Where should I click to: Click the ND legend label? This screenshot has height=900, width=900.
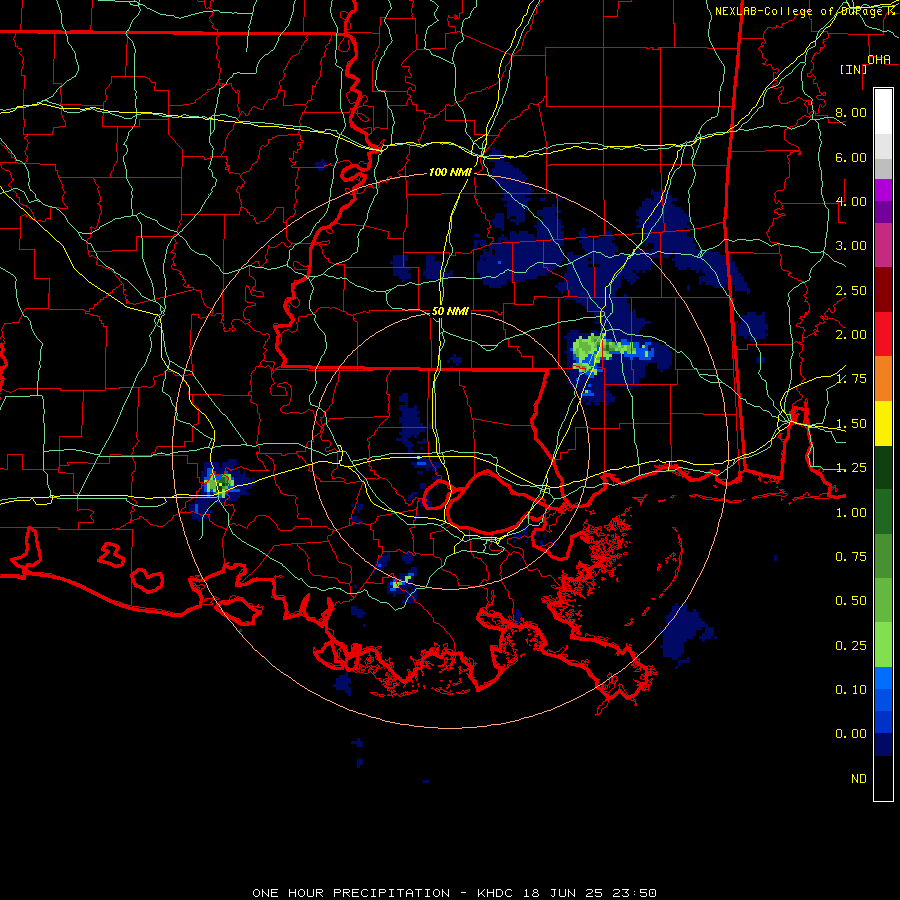tap(859, 779)
